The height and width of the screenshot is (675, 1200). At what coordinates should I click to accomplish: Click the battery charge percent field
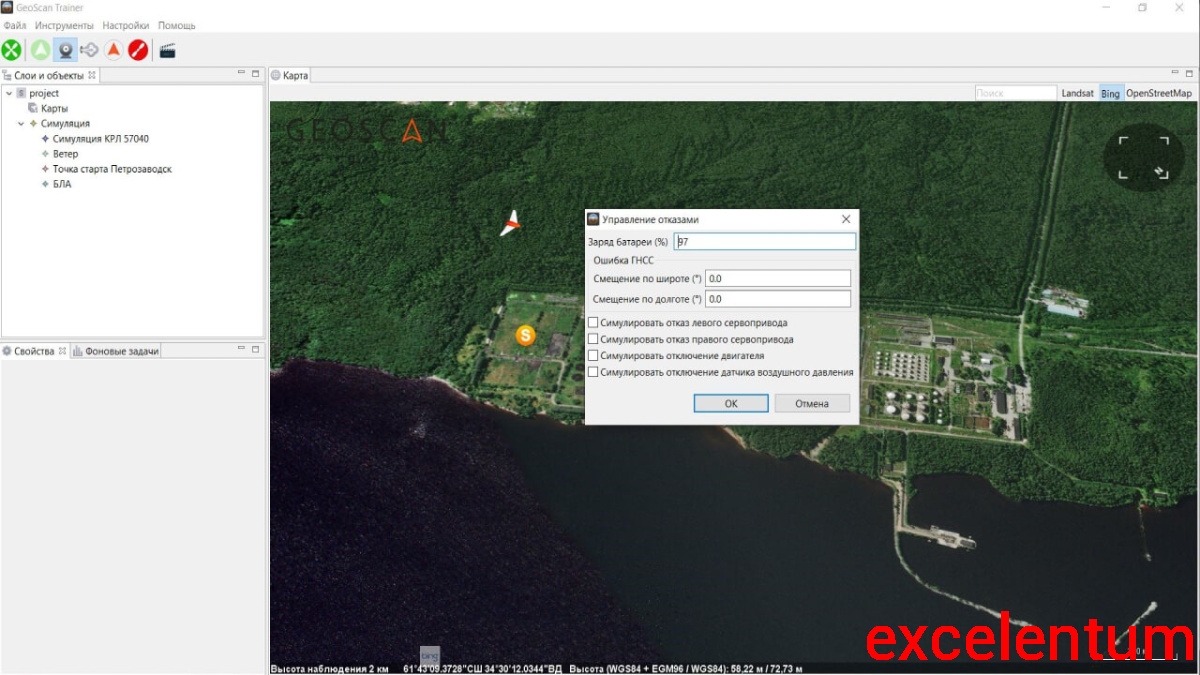765,241
